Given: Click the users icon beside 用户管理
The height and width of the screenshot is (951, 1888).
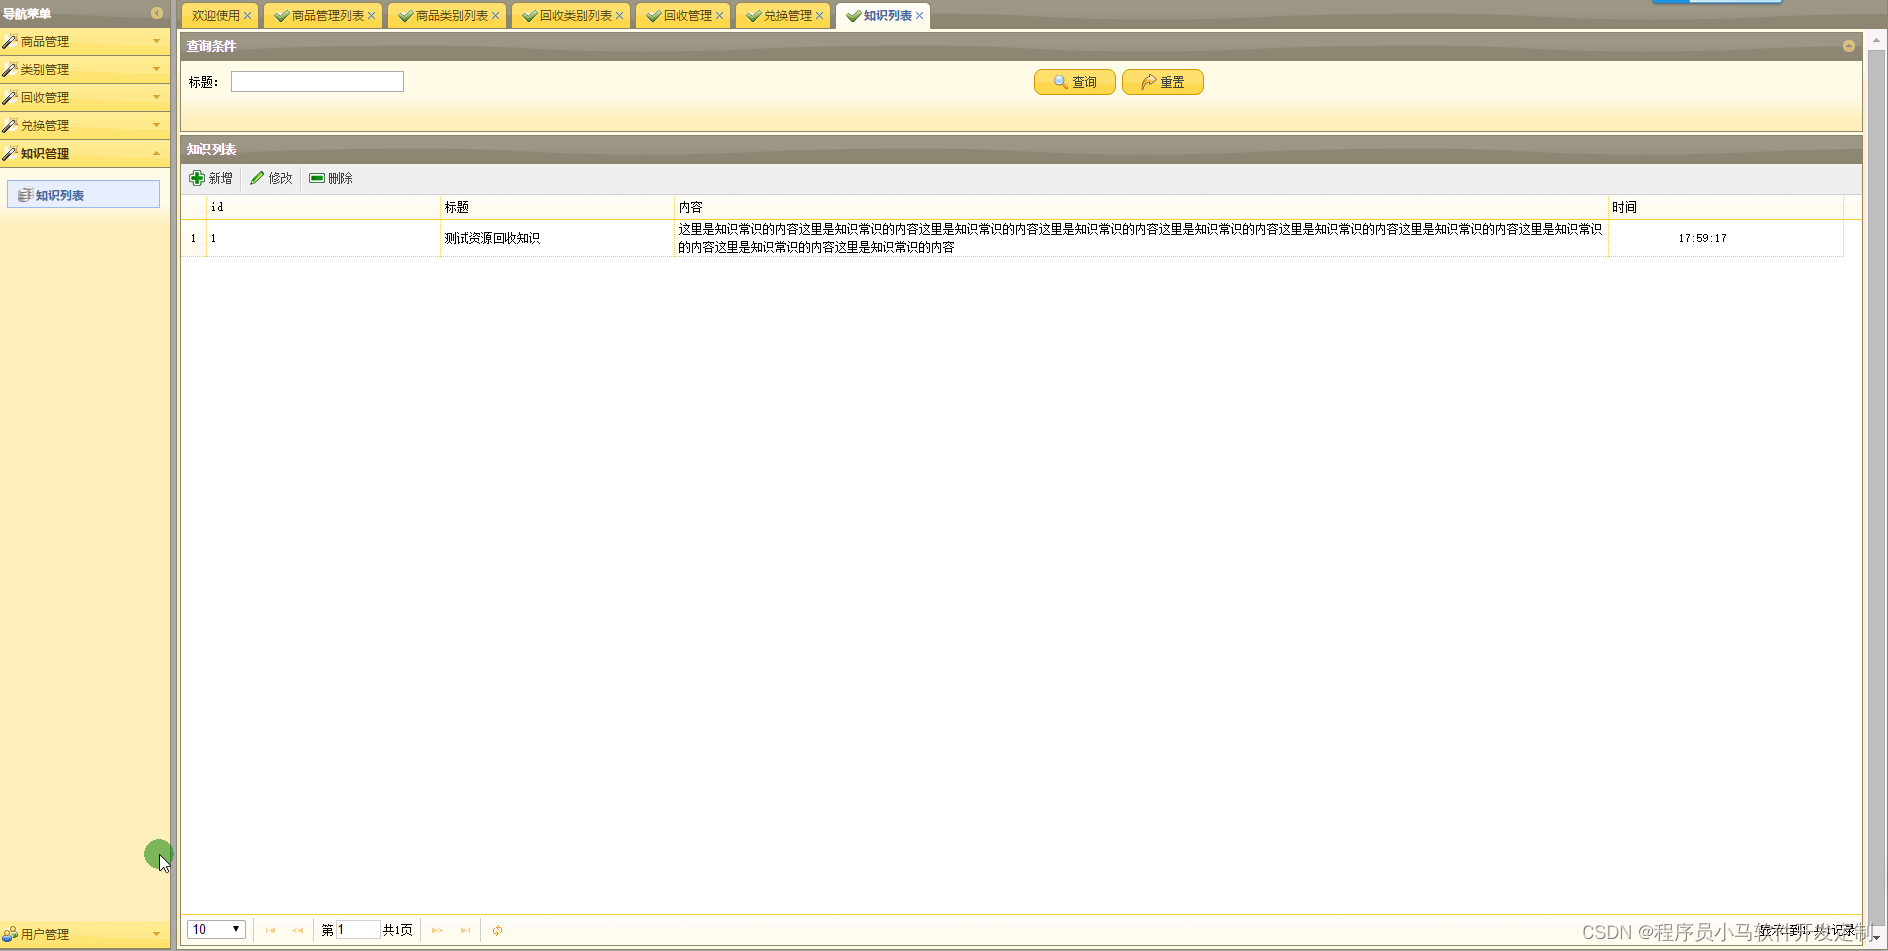Looking at the screenshot, I should click(x=10, y=934).
